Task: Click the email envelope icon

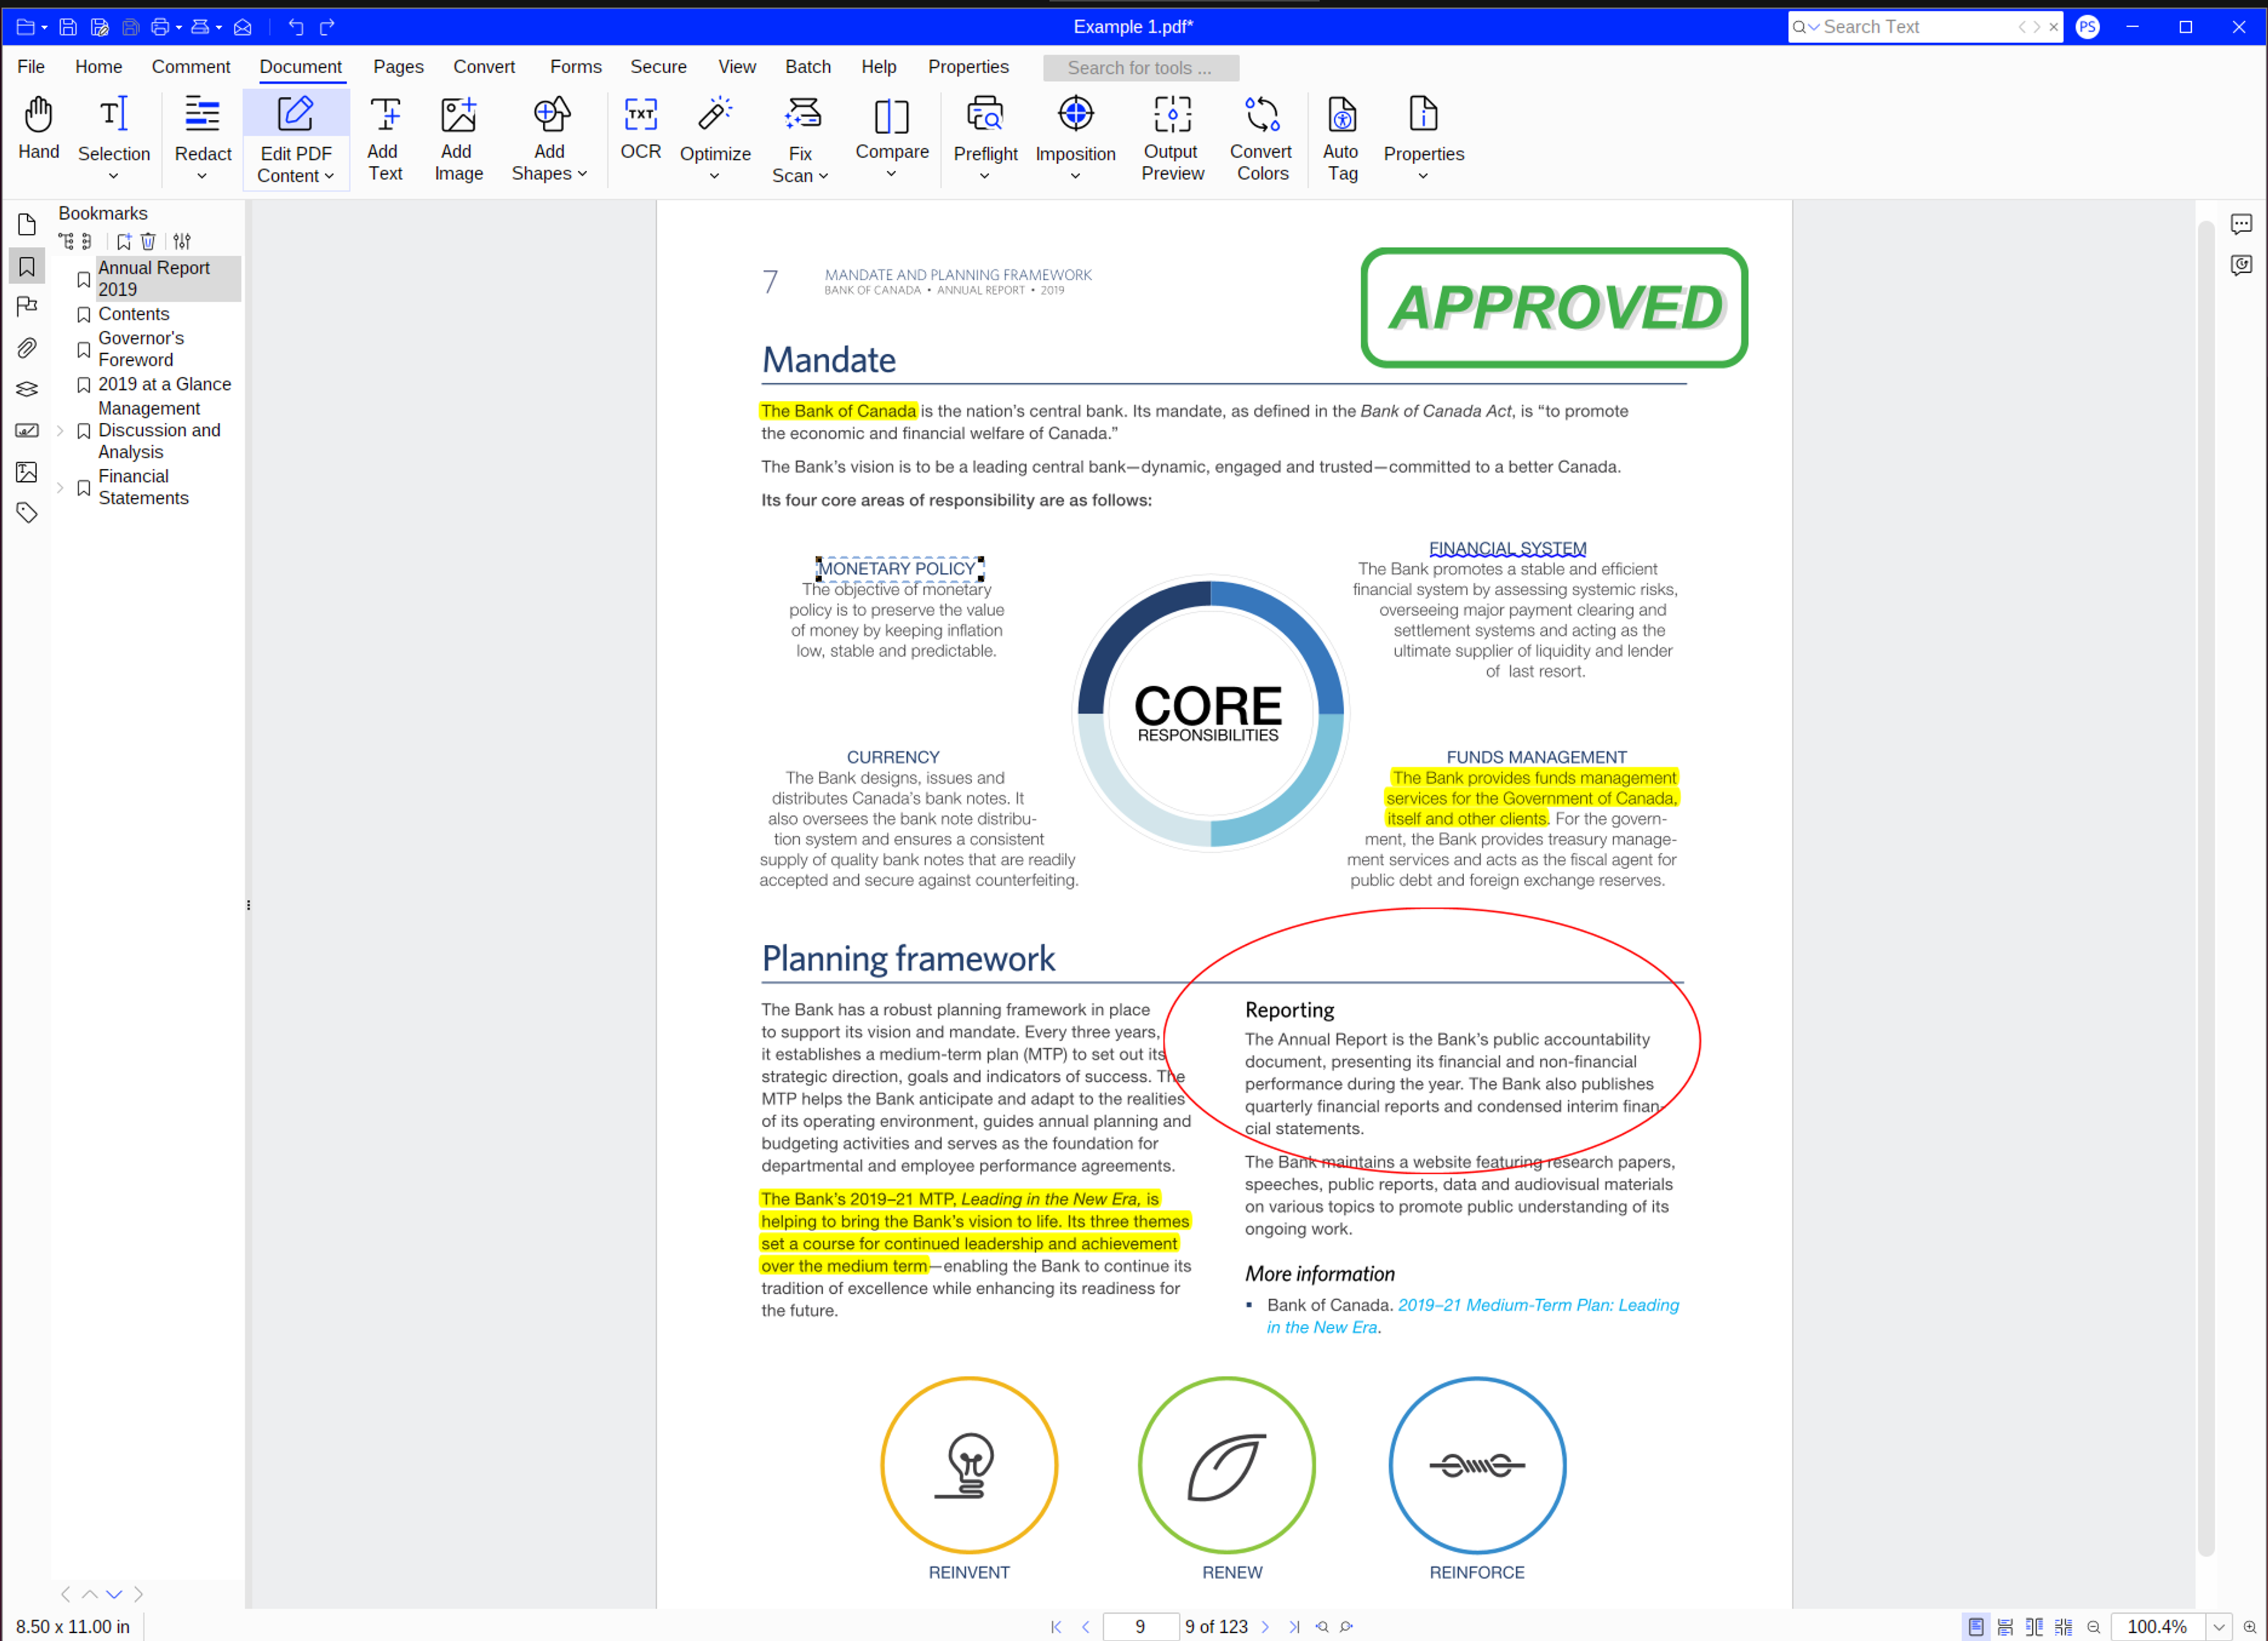Action: pyautogui.click(x=242, y=27)
